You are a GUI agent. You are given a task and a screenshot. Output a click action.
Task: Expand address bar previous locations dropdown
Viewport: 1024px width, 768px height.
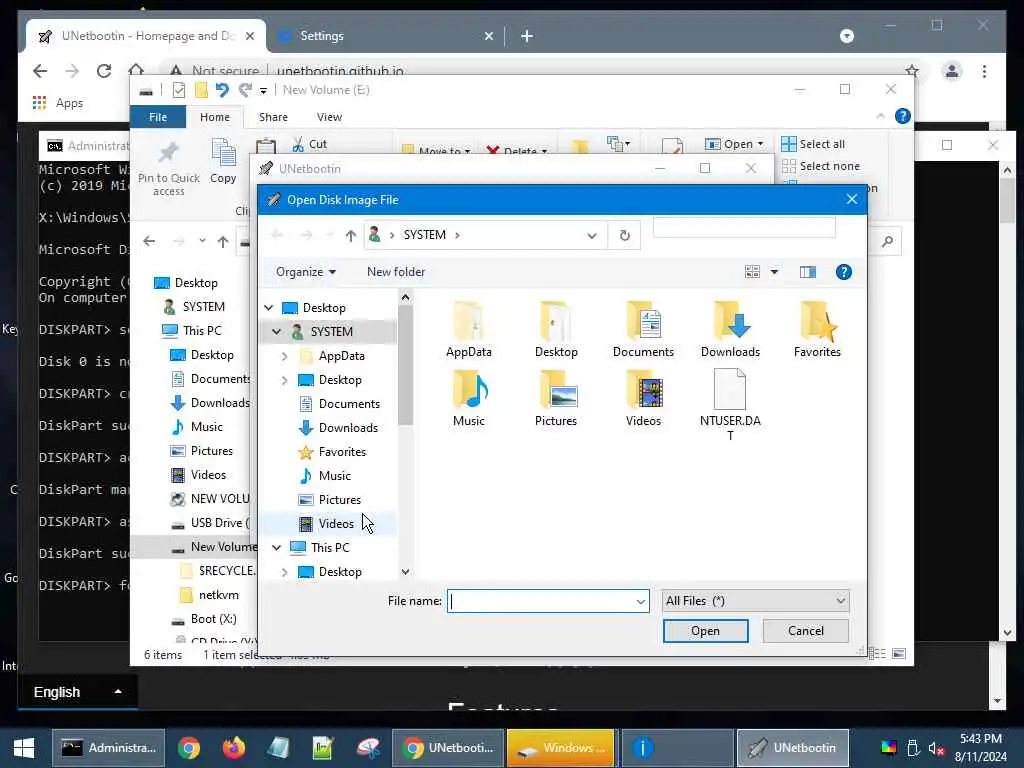(x=592, y=235)
